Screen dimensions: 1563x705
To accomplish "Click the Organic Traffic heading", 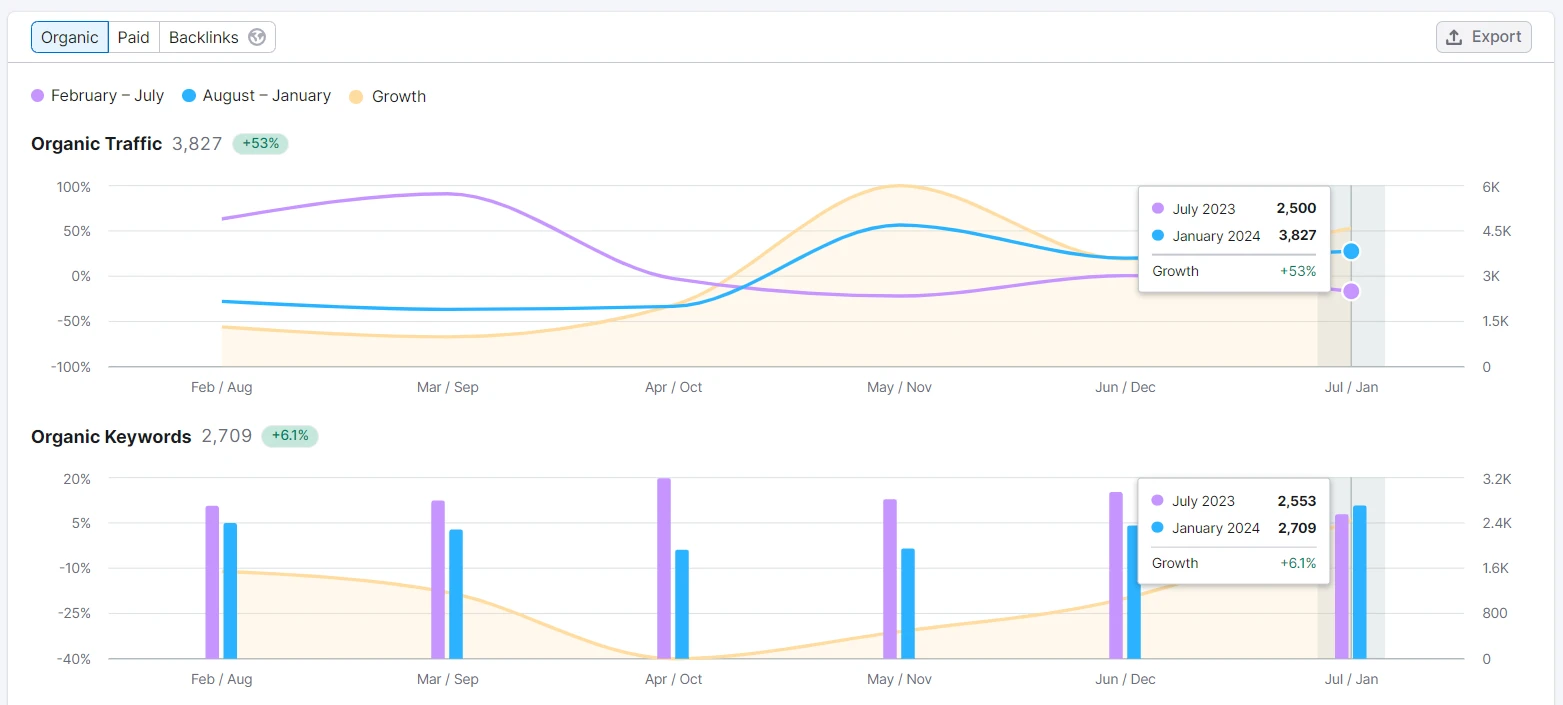I will pyautogui.click(x=96, y=144).
